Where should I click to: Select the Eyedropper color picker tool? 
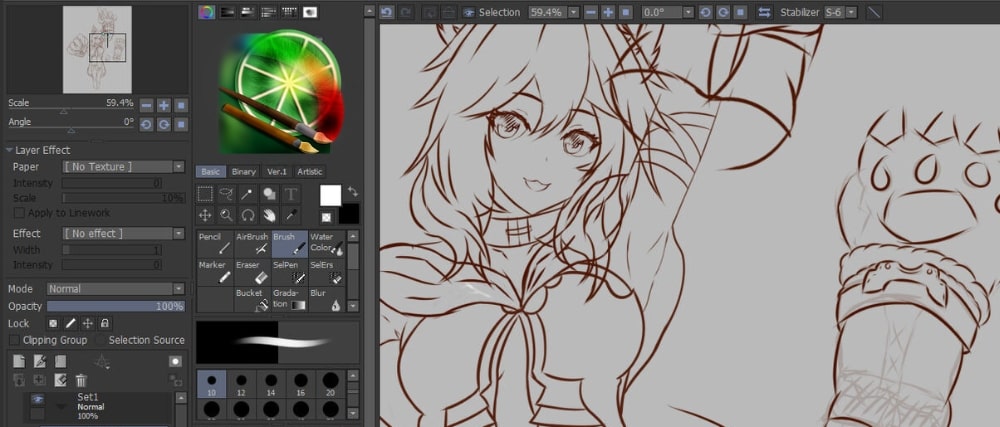click(291, 215)
